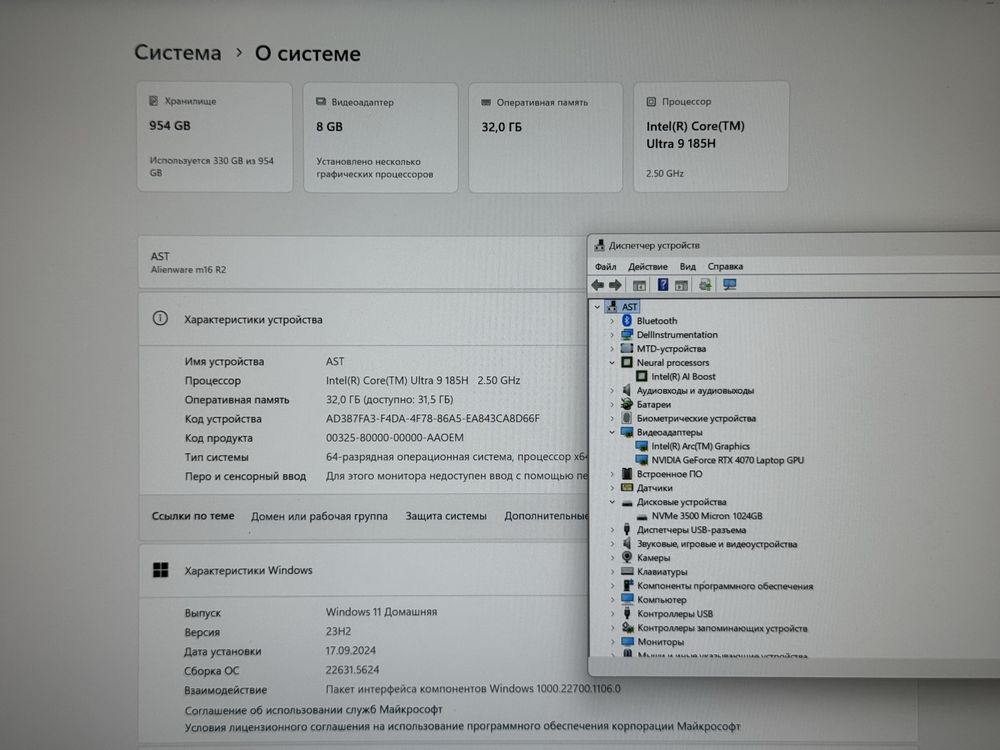This screenshot has height=750, width=1000.
Task: Expand Контроллеры запоминающих устройств category
Action: point(612,628)
